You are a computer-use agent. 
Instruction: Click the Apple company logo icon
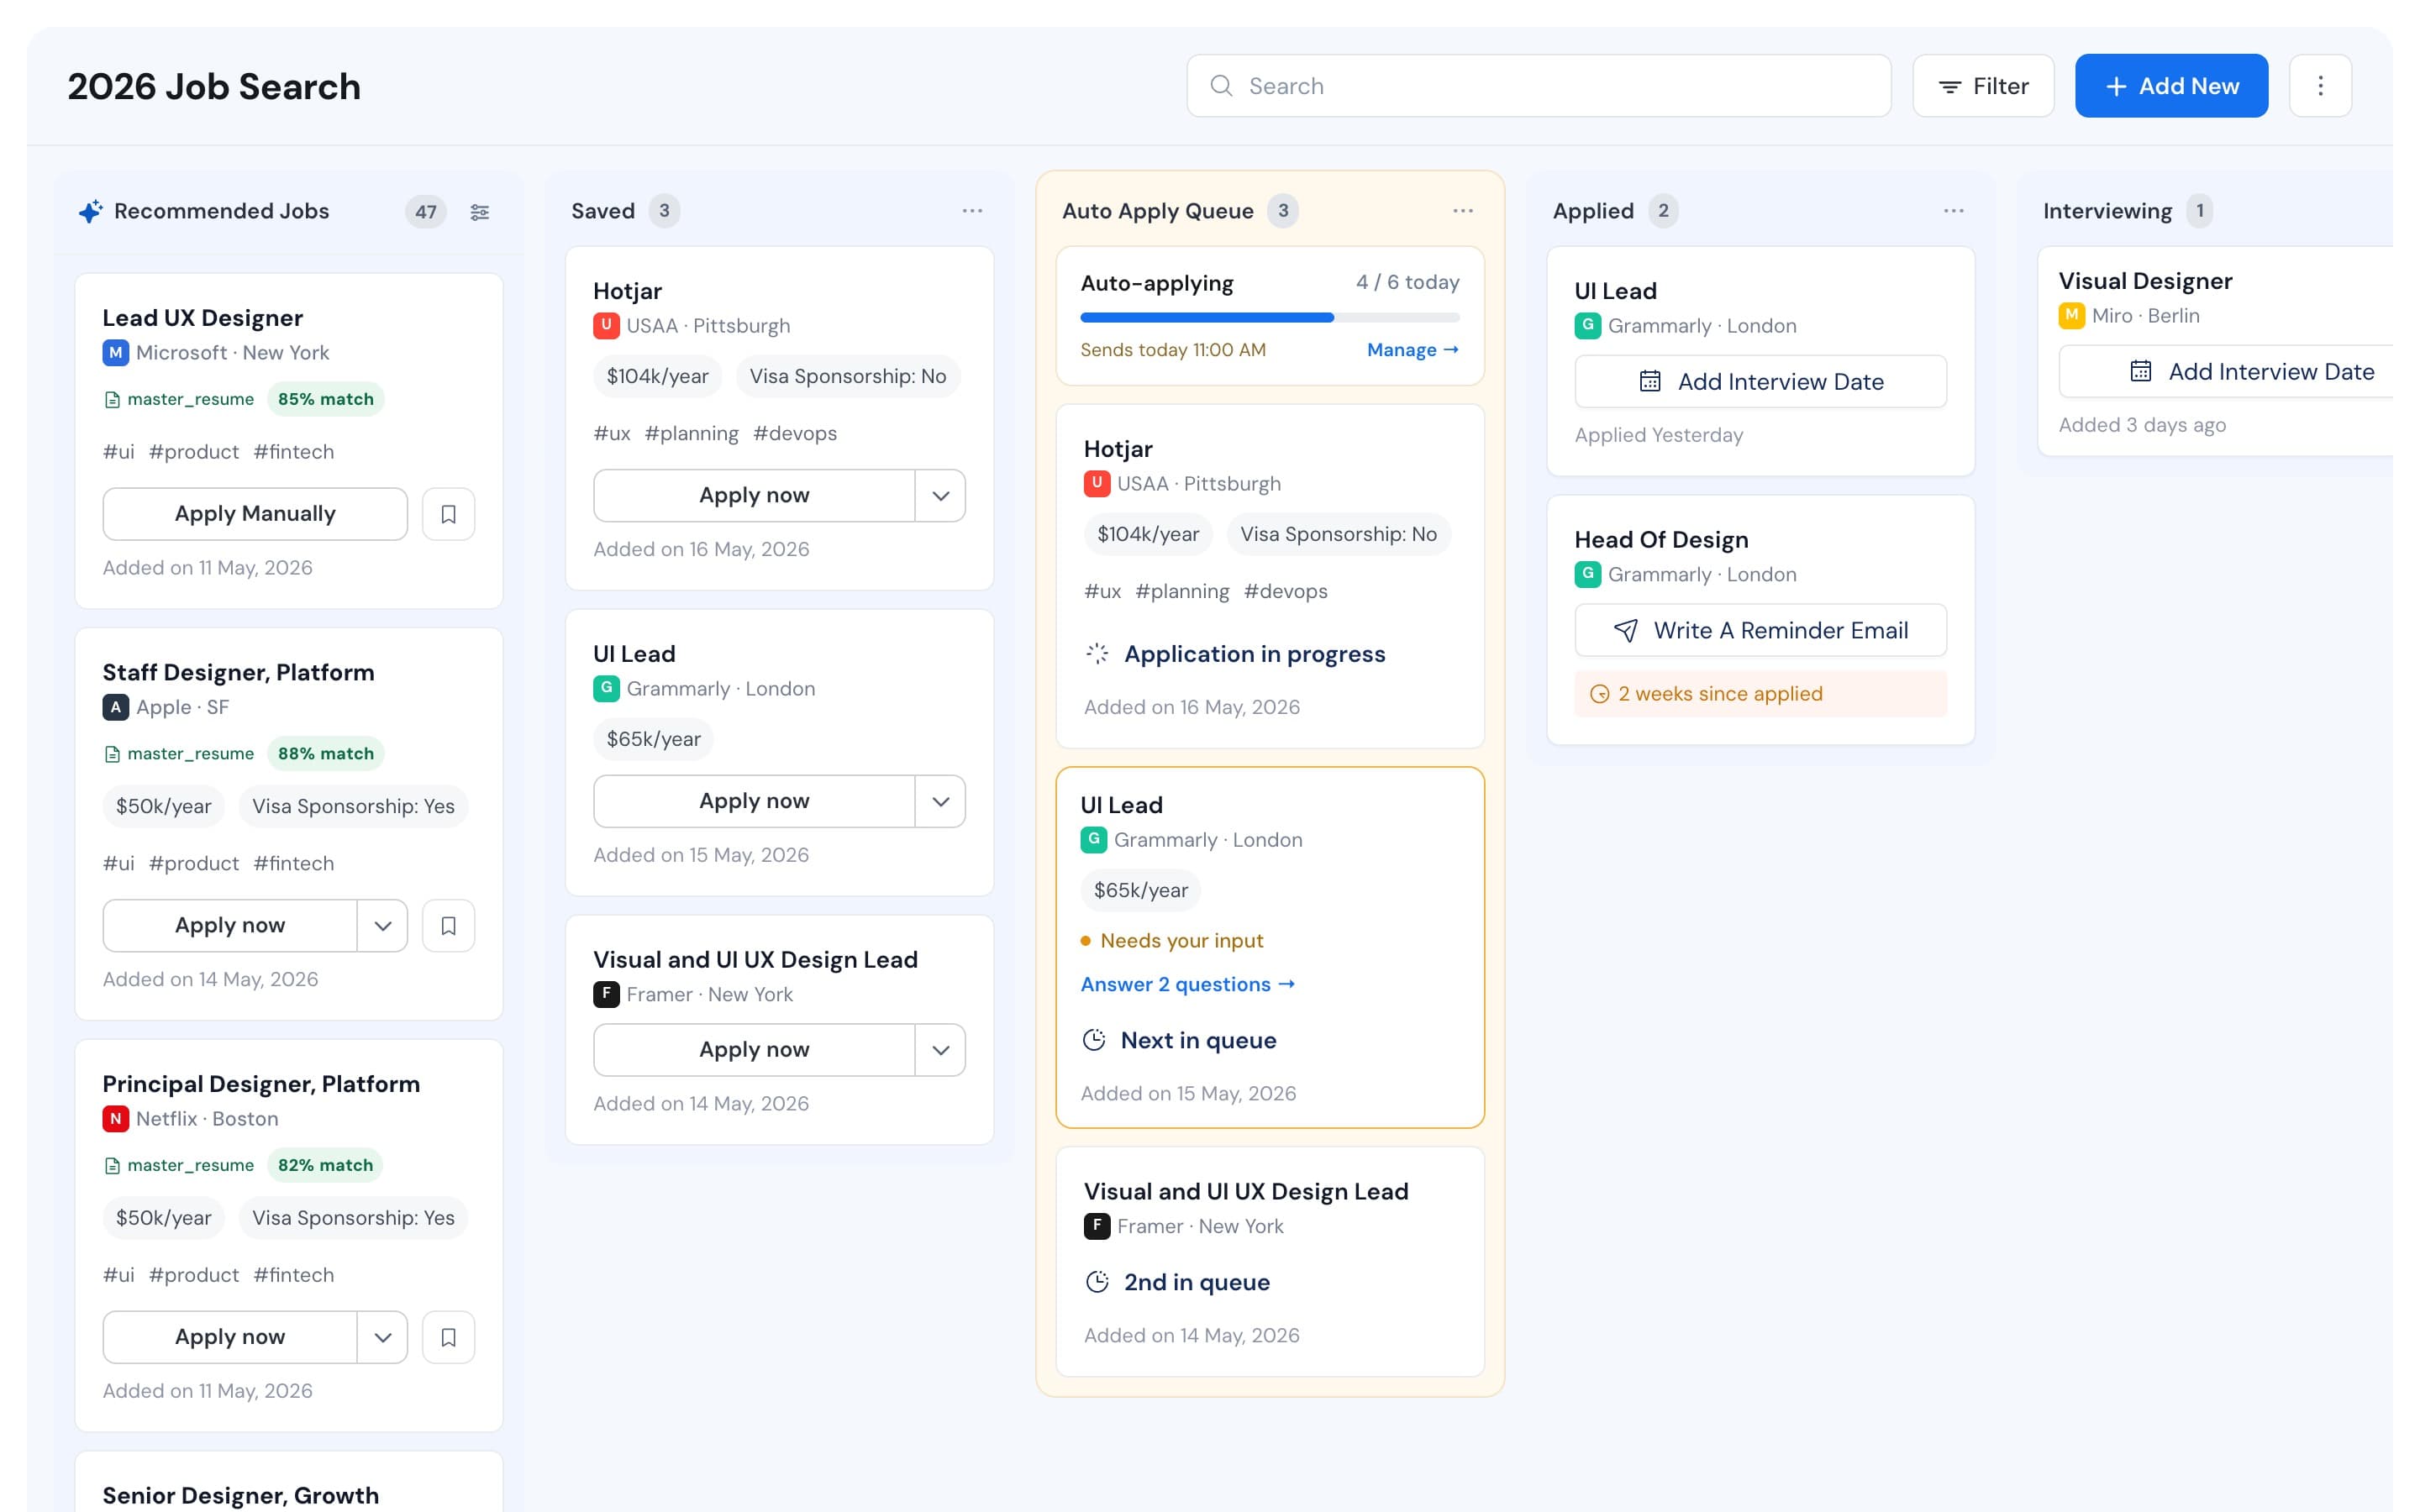click(x=116, y=708)
